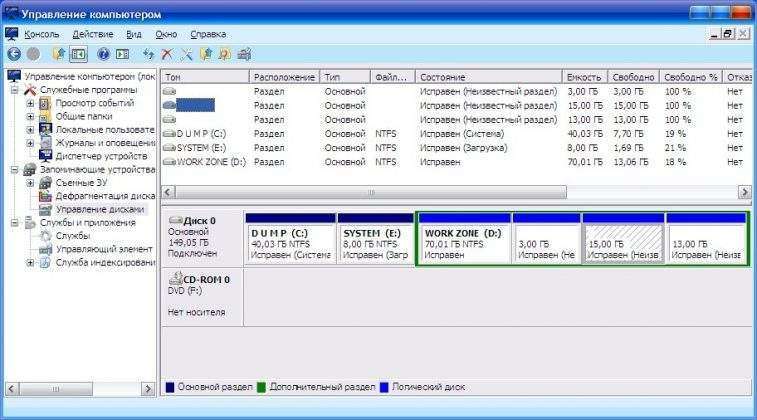757x420 pixels.
Task: Open the Окно menu
Action: [166, 34]
